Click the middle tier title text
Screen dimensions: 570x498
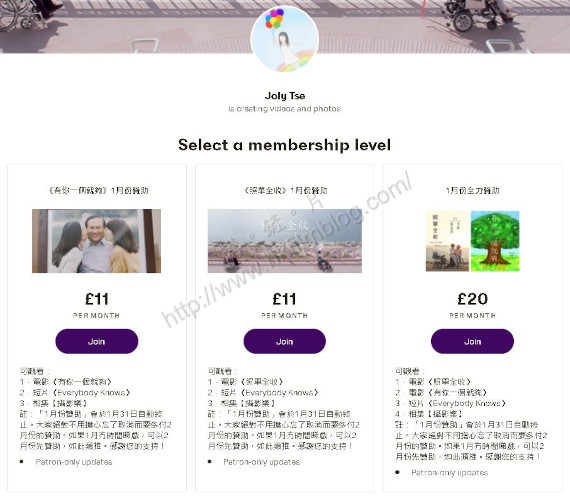285,190
